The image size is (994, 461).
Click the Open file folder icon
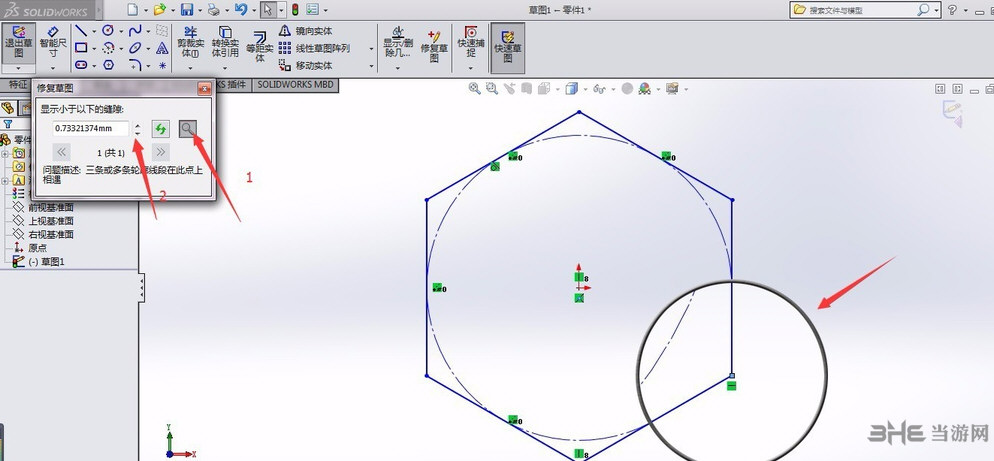pyautogui.click(x=160, y=10)
